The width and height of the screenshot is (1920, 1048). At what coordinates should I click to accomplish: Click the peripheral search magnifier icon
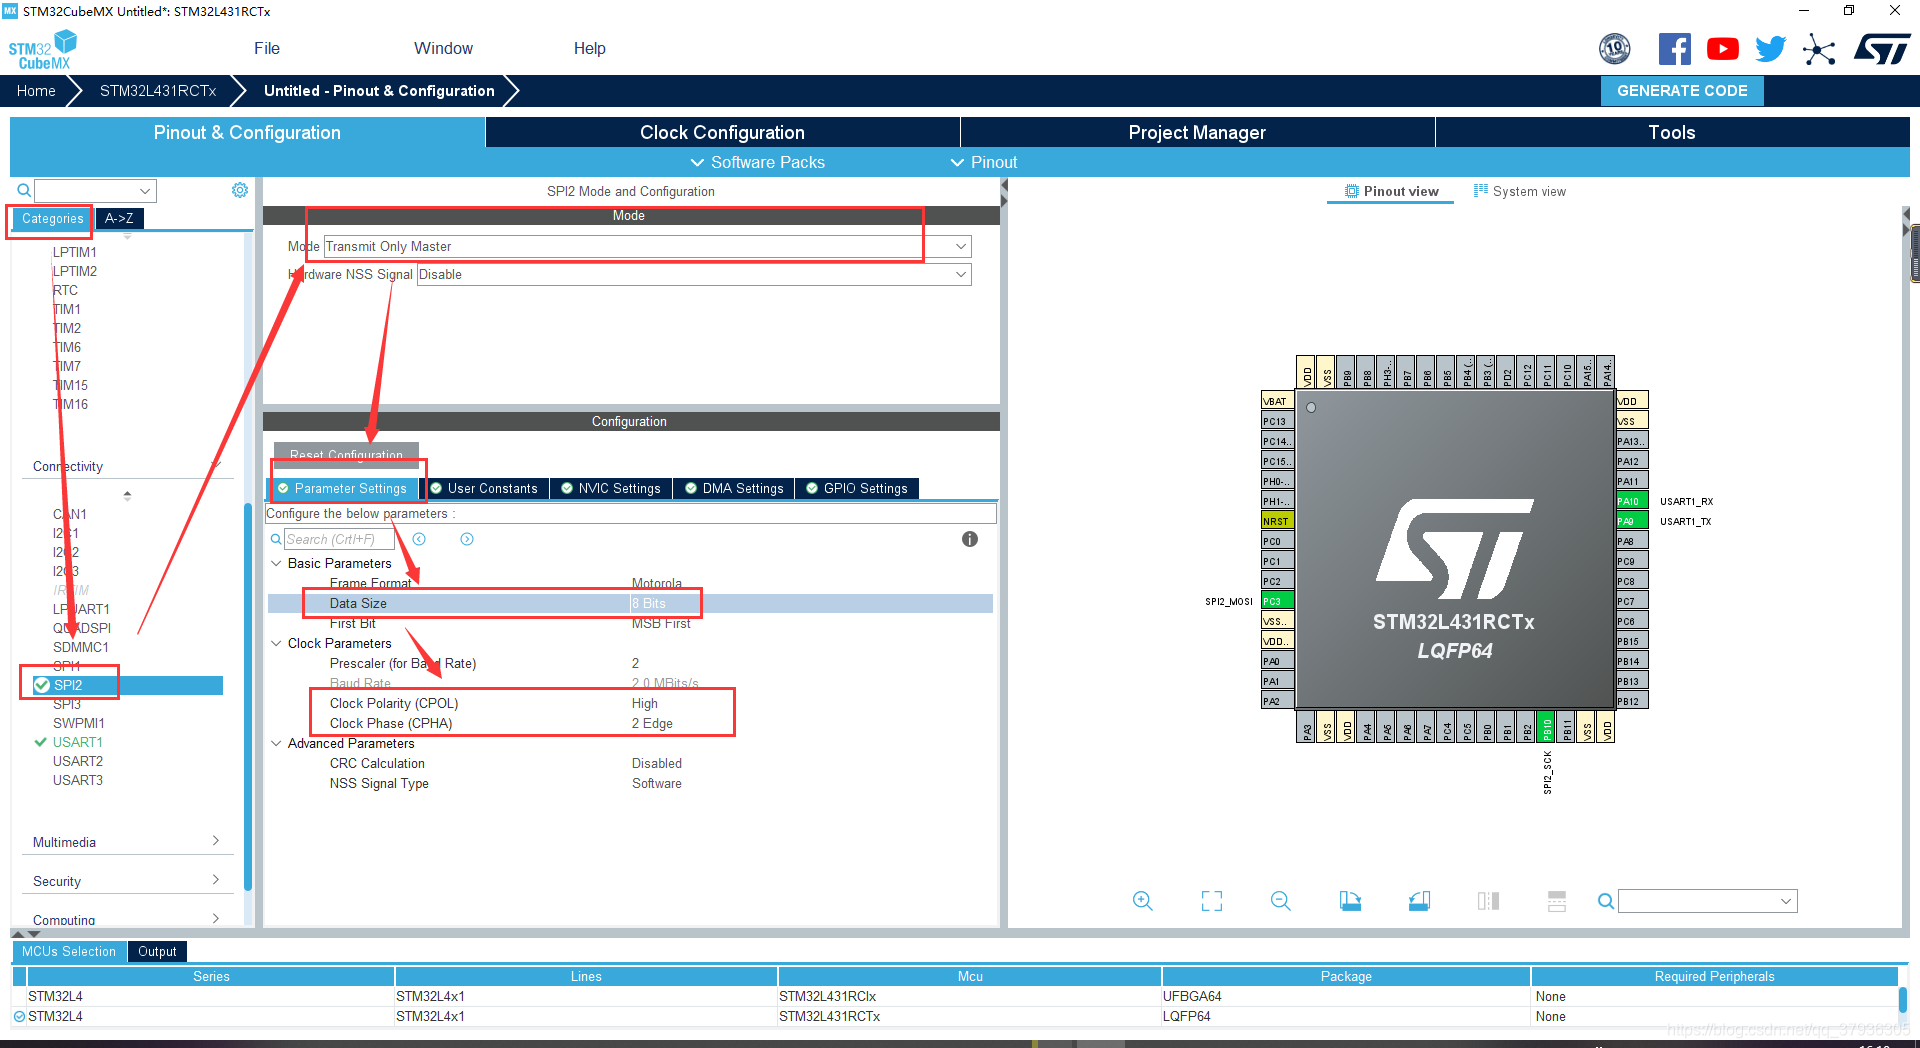(24, 190)
